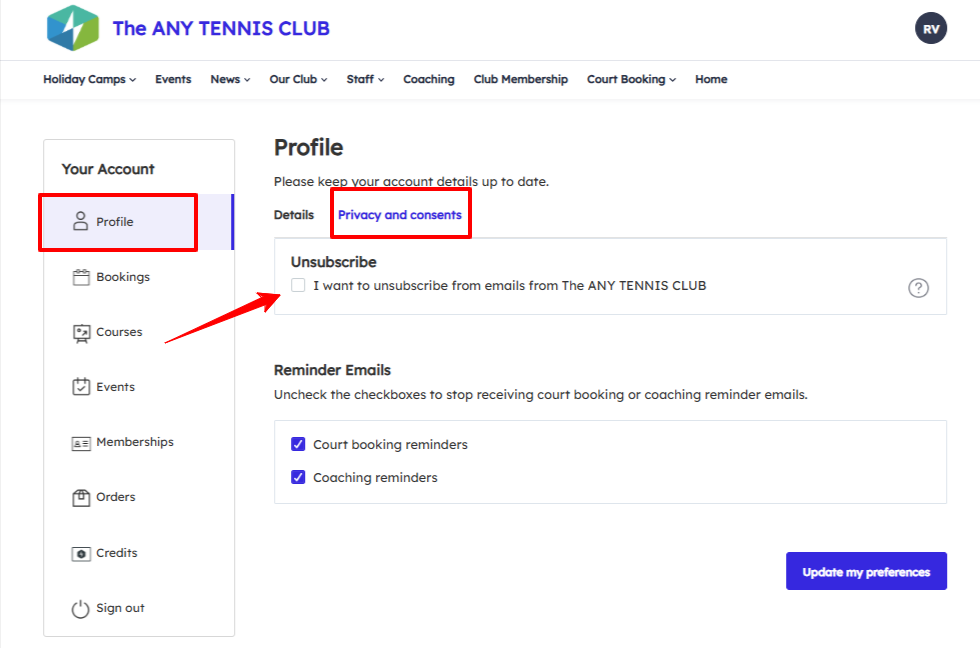This screenshot has width=980, height=648.
Task: Uncheck Court booking reminders checkbox
Action: (x=298, y=444)
